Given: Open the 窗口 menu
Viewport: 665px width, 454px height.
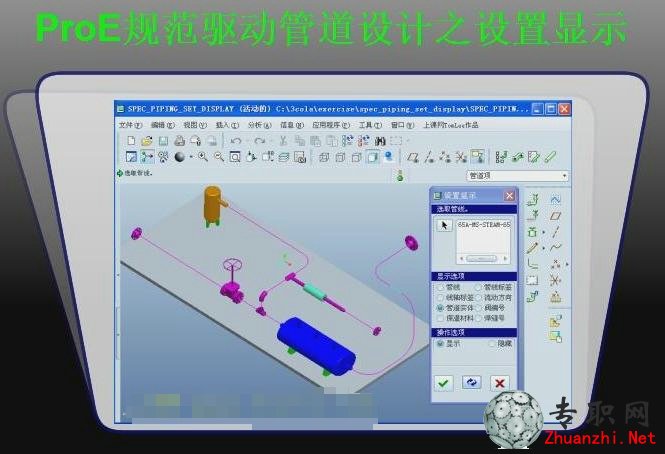Looking at the screenshot, I should 402,125.
